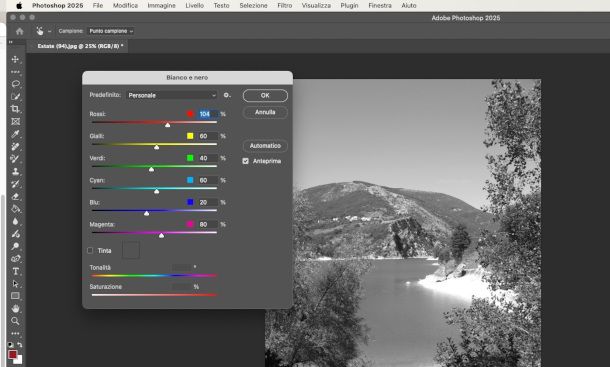Open the Selezione menu
Screen dimensions: 610x367
coord(253,5)
